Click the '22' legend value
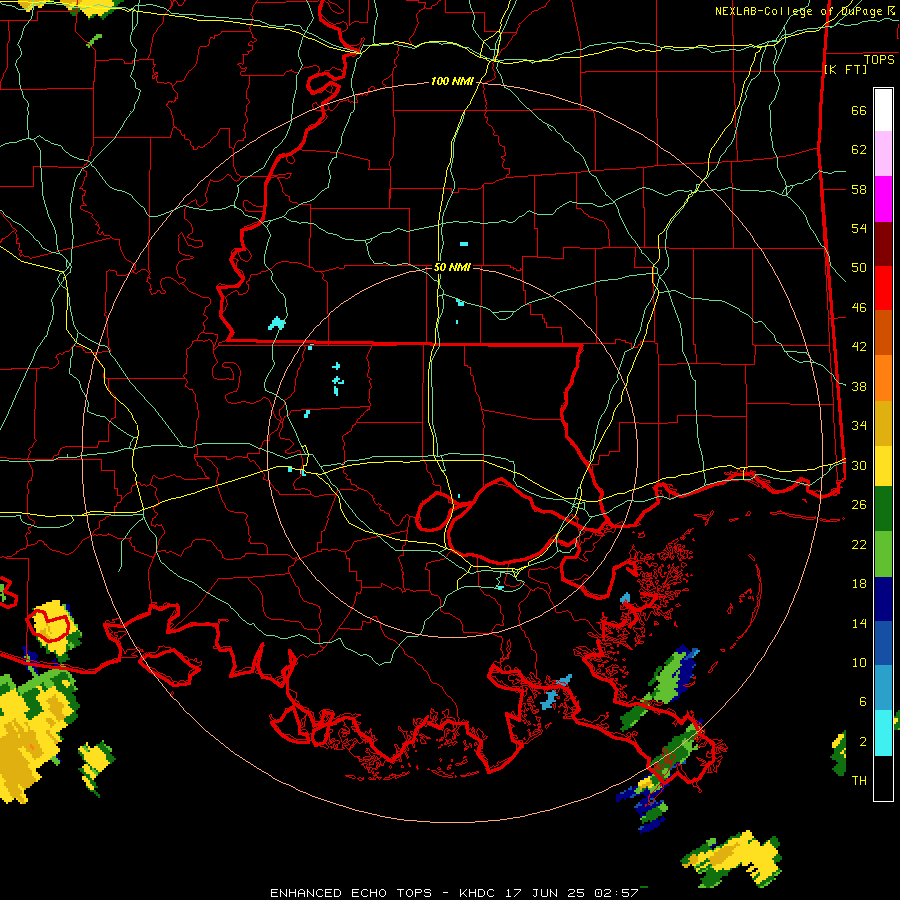The width and height of the screenshot is (900, 900). click(x=859, y=544)
